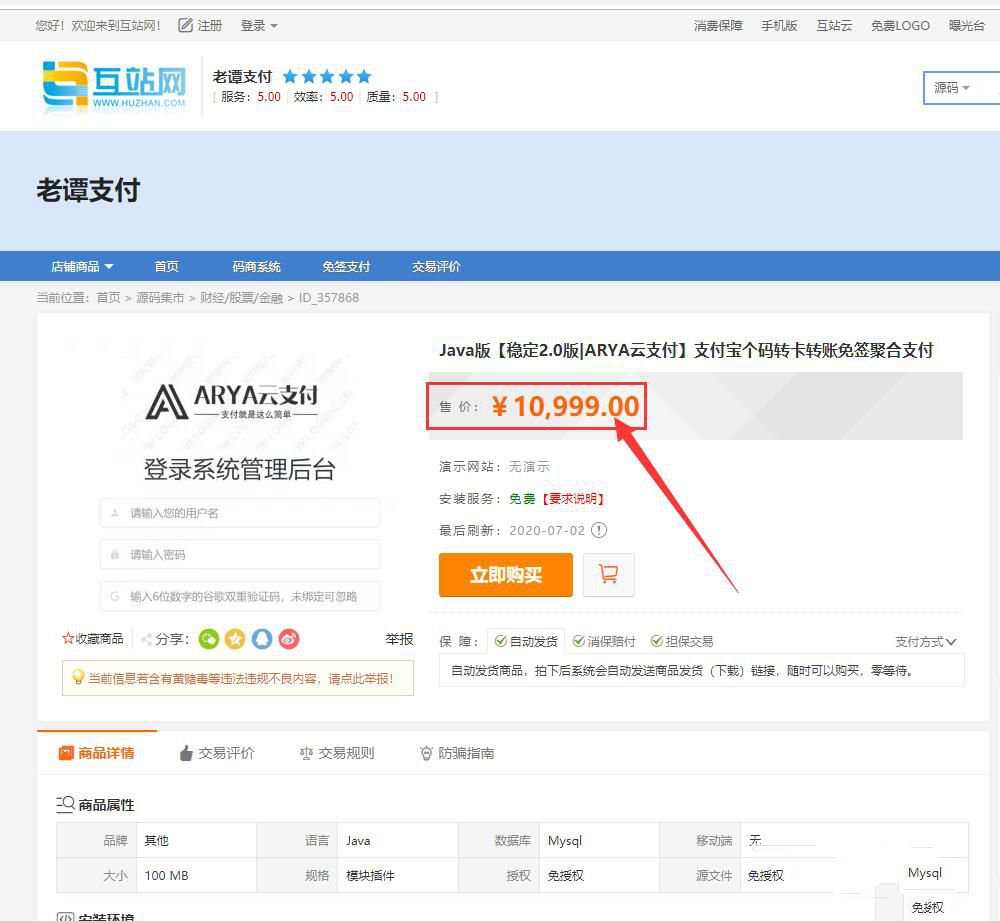Click the info icon next to 最近刷新 date
Screen dimensions: 1000x921
coord(598,531)
